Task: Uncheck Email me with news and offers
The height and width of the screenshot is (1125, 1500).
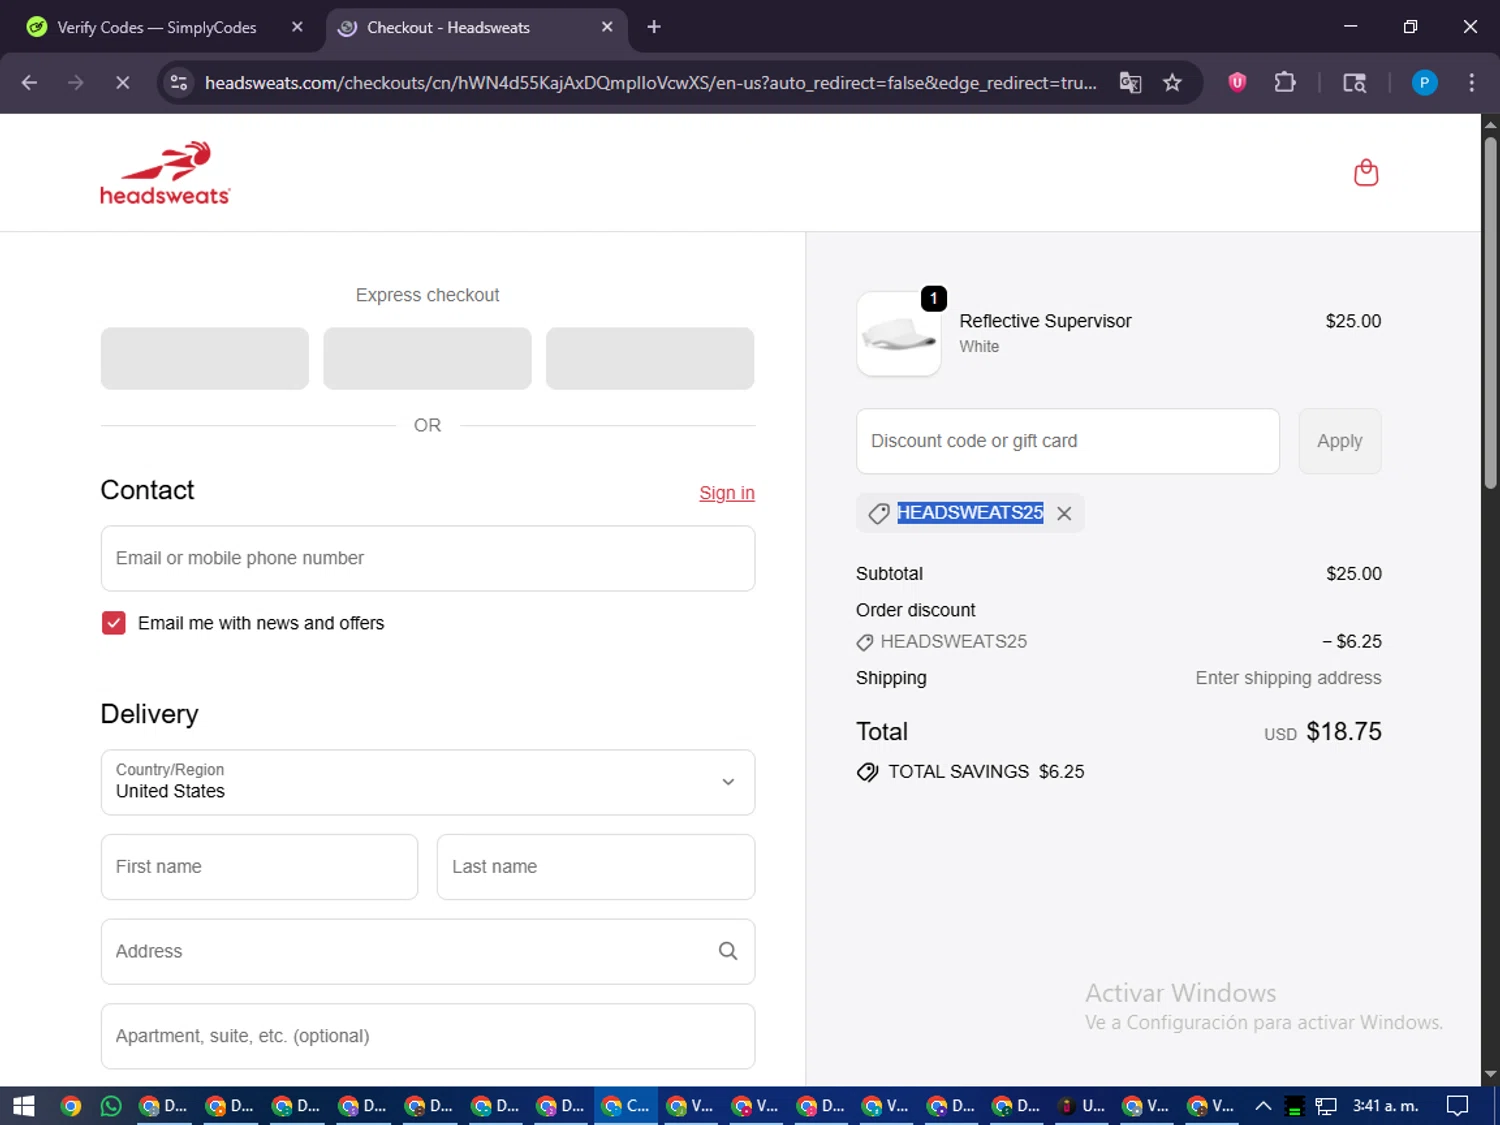Action: pos(114,623)
